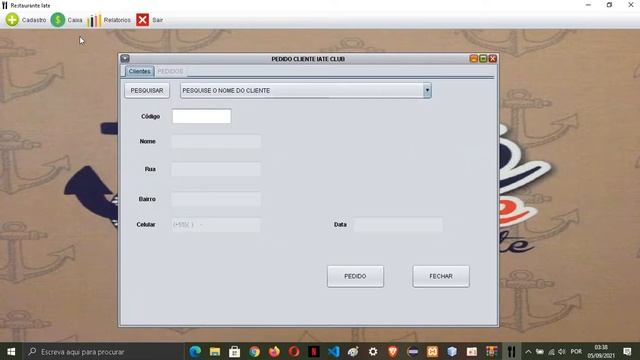The image size is (640, 360).
Task: Open the notification center icon
Action: coord(628,351)
